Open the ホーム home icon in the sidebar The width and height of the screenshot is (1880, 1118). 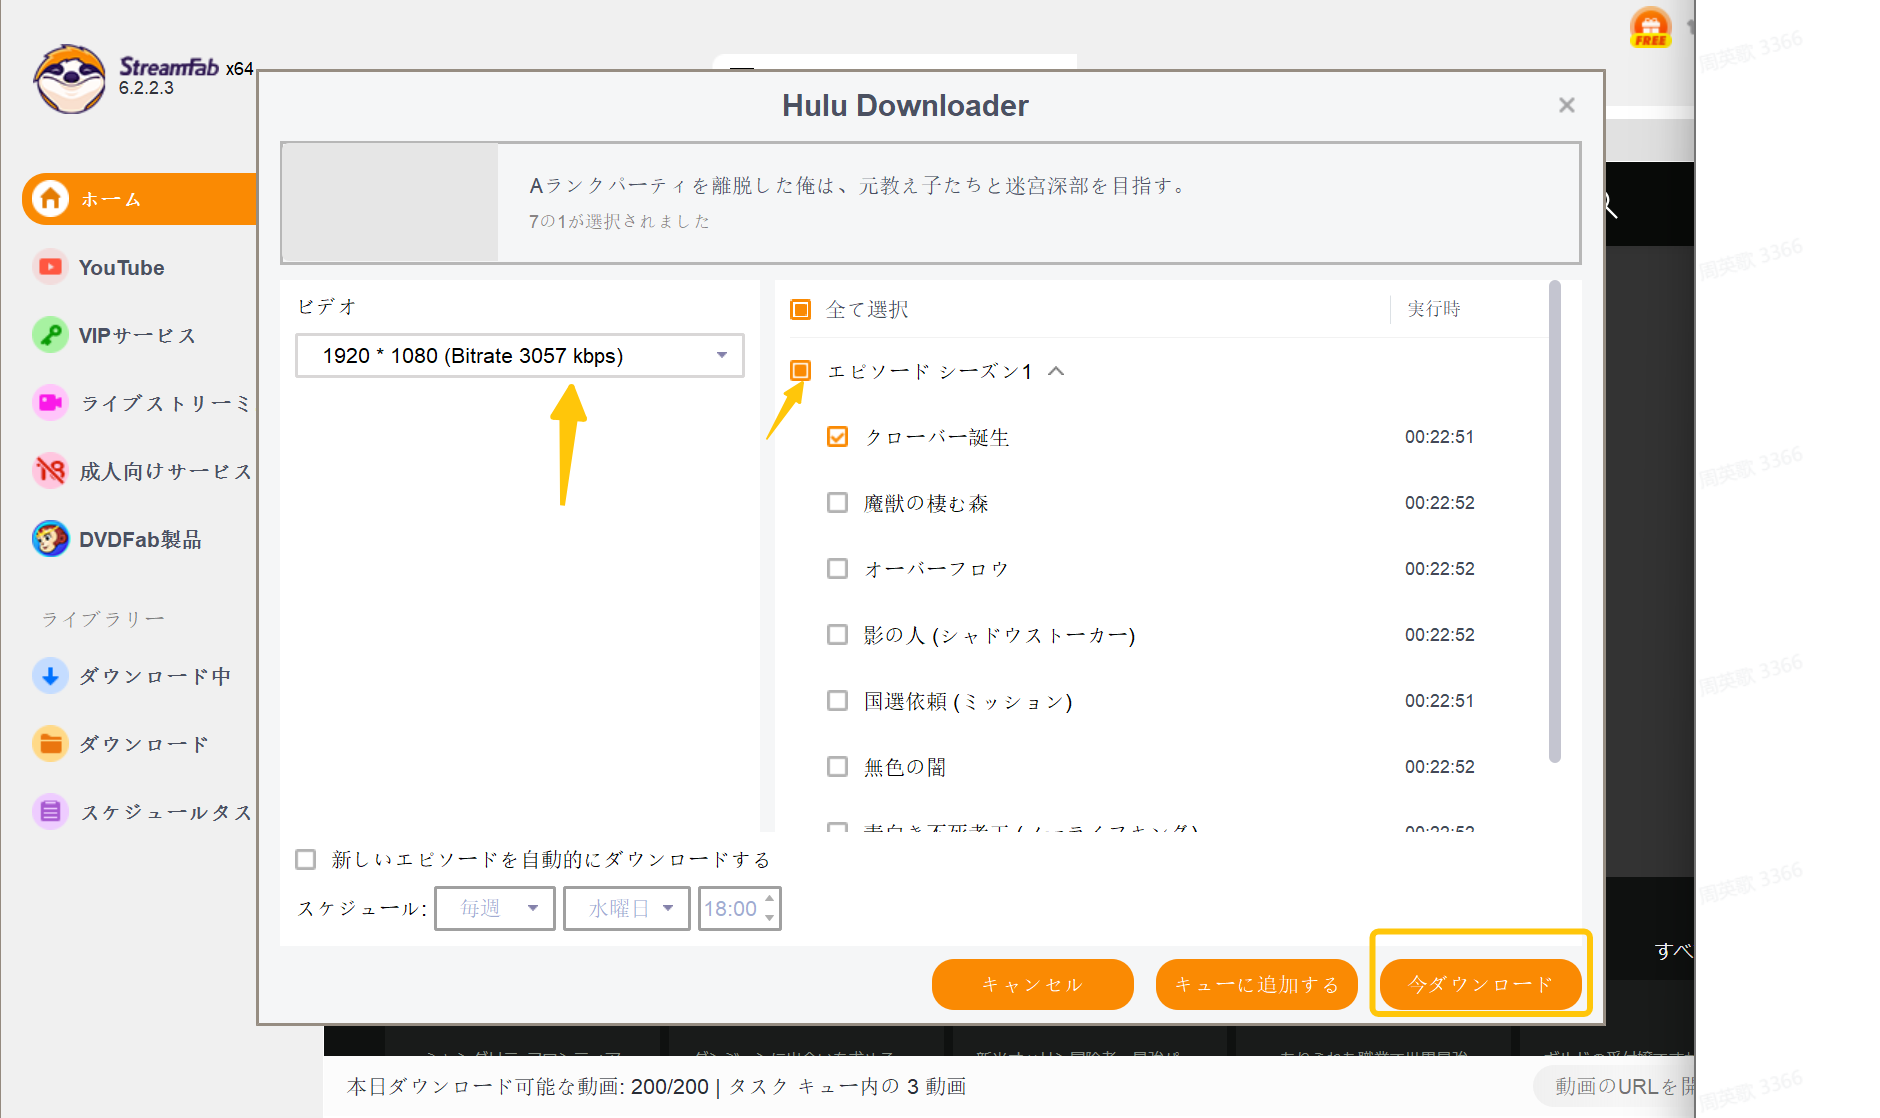(50, 199)
